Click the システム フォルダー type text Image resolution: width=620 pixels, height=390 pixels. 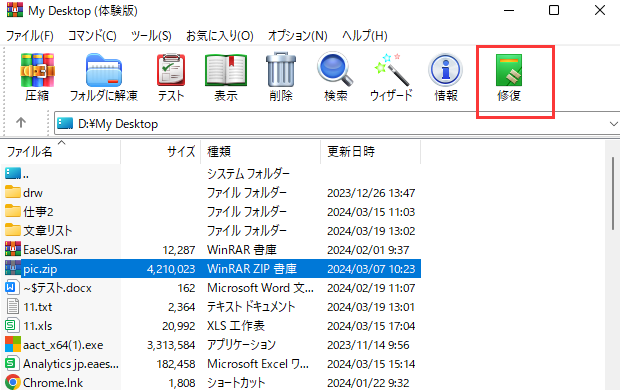(x=248, y=174)
